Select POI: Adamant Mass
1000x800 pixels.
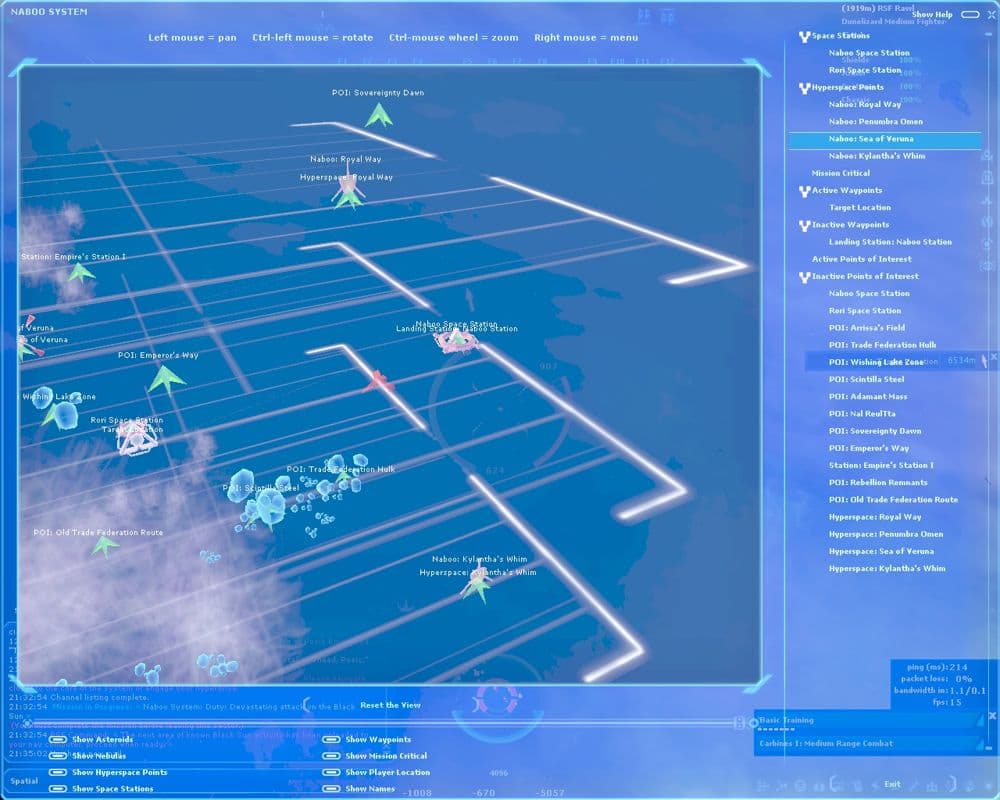pyautogui.click(x=868, y=396)
